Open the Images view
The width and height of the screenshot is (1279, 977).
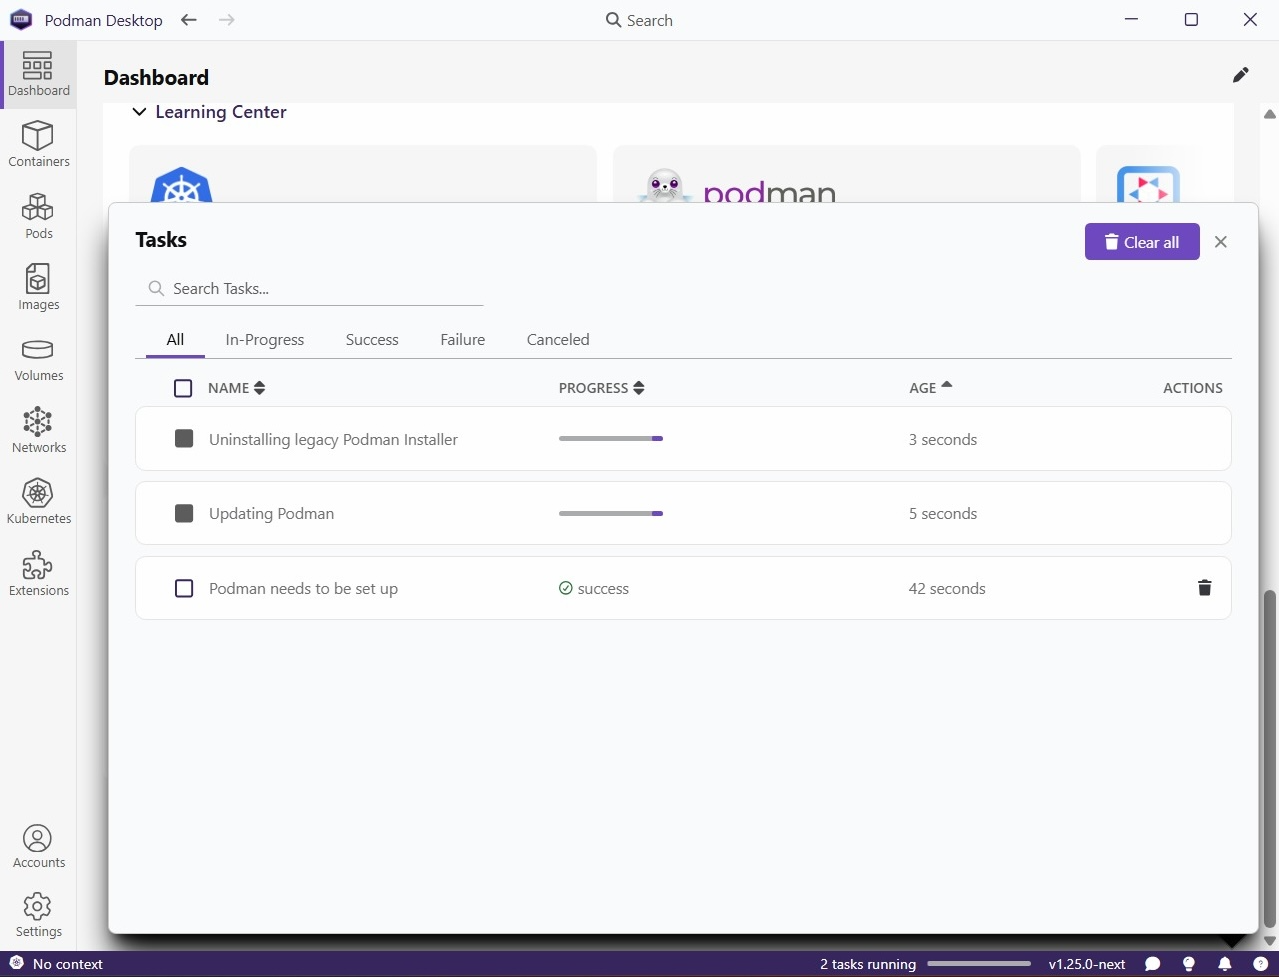coord(38,287)
